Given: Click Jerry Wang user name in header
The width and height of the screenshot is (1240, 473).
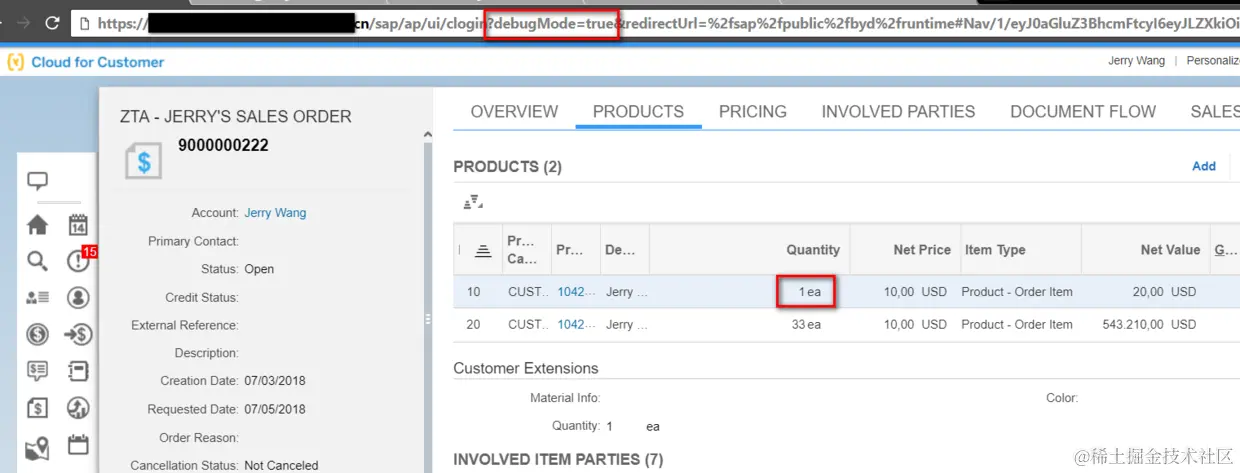Looking at the screenshot, I should click(x=1136, y=61).
